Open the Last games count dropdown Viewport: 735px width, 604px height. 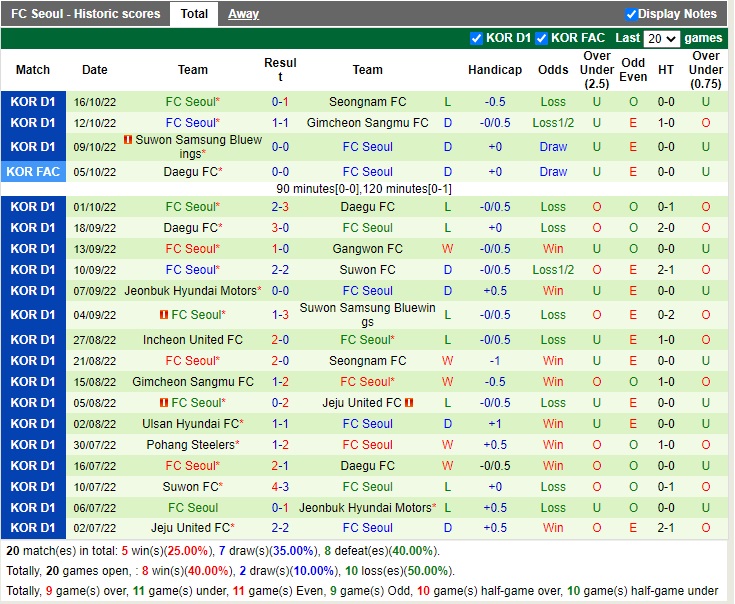click(x=661, y=39)
